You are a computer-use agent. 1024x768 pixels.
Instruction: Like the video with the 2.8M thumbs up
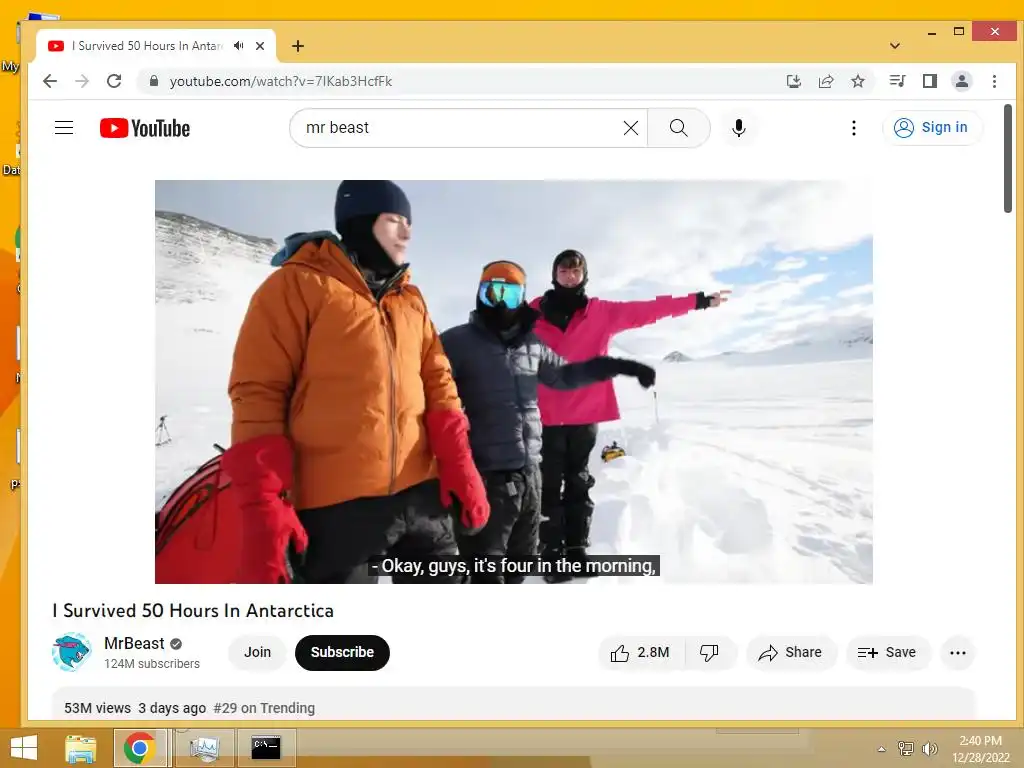click(641, 652)
